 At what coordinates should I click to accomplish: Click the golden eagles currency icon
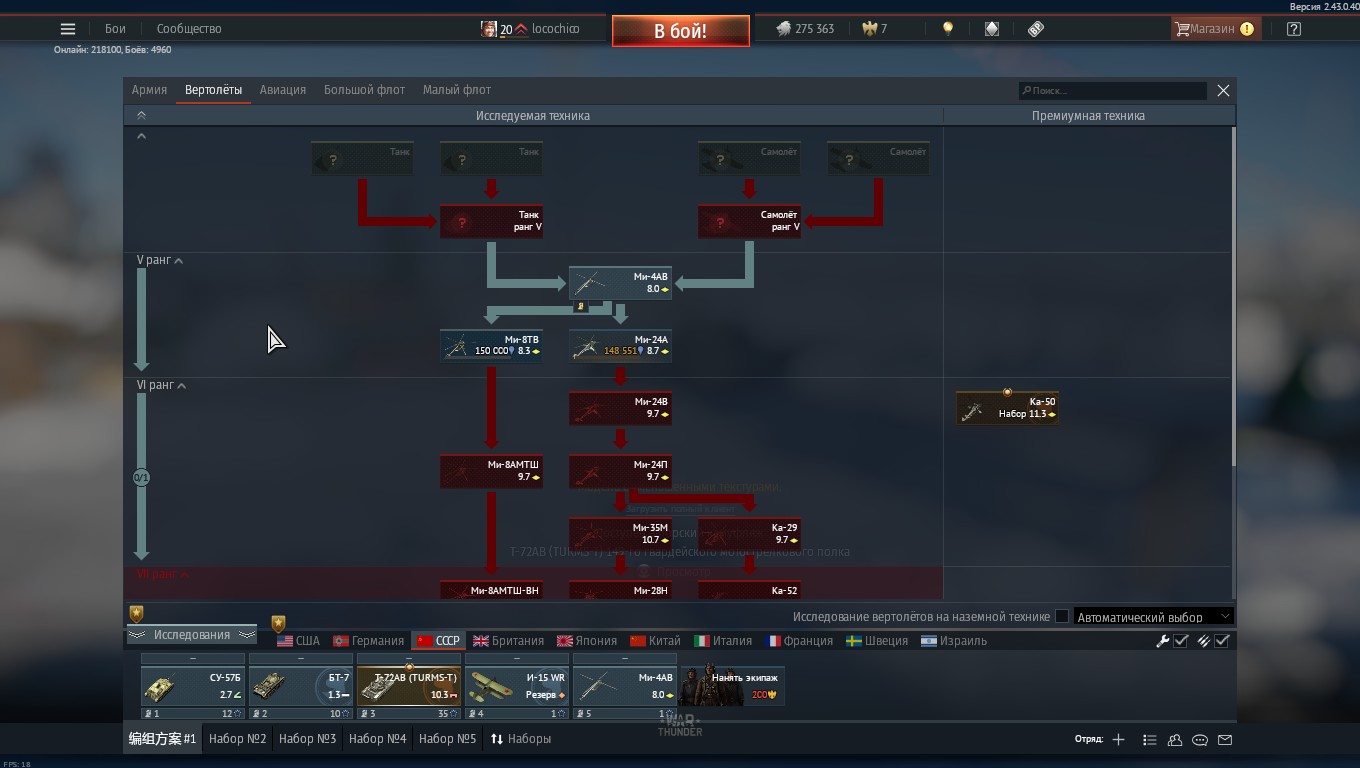point(869,29)
